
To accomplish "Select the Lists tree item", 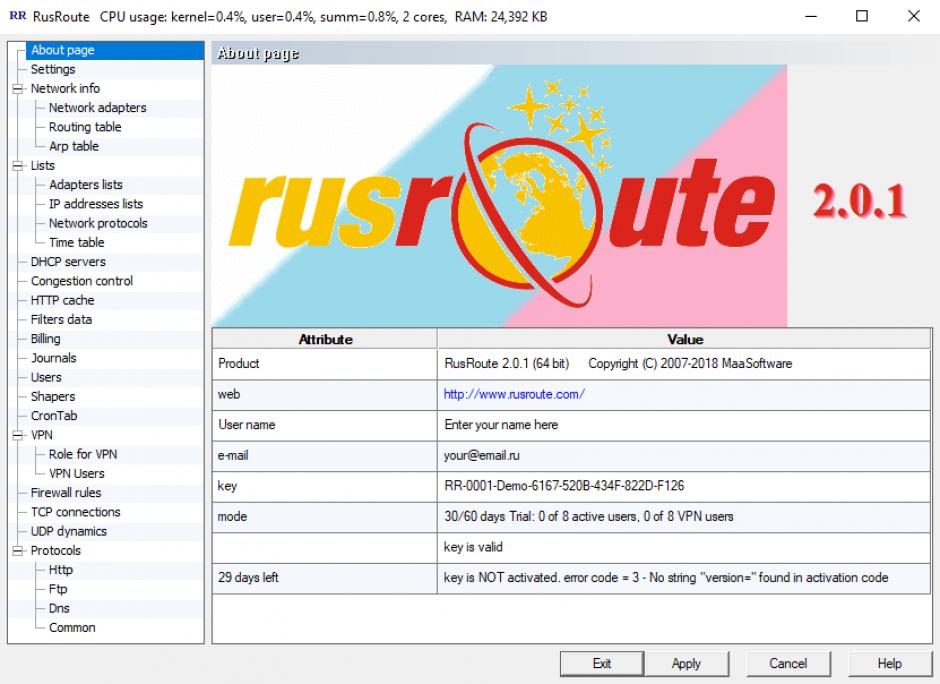I will 42,165.
